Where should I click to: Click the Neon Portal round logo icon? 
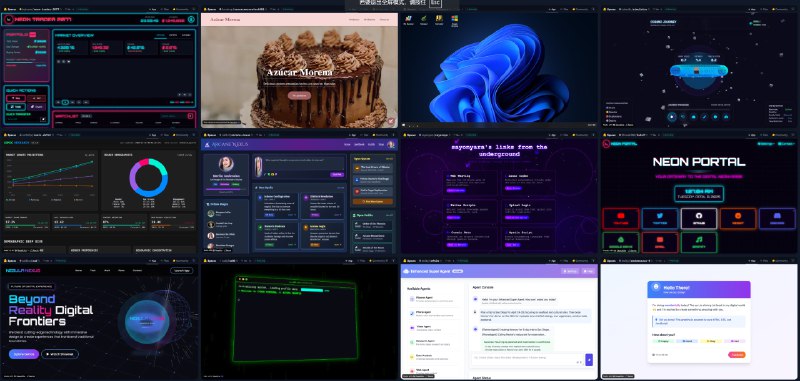606,144
